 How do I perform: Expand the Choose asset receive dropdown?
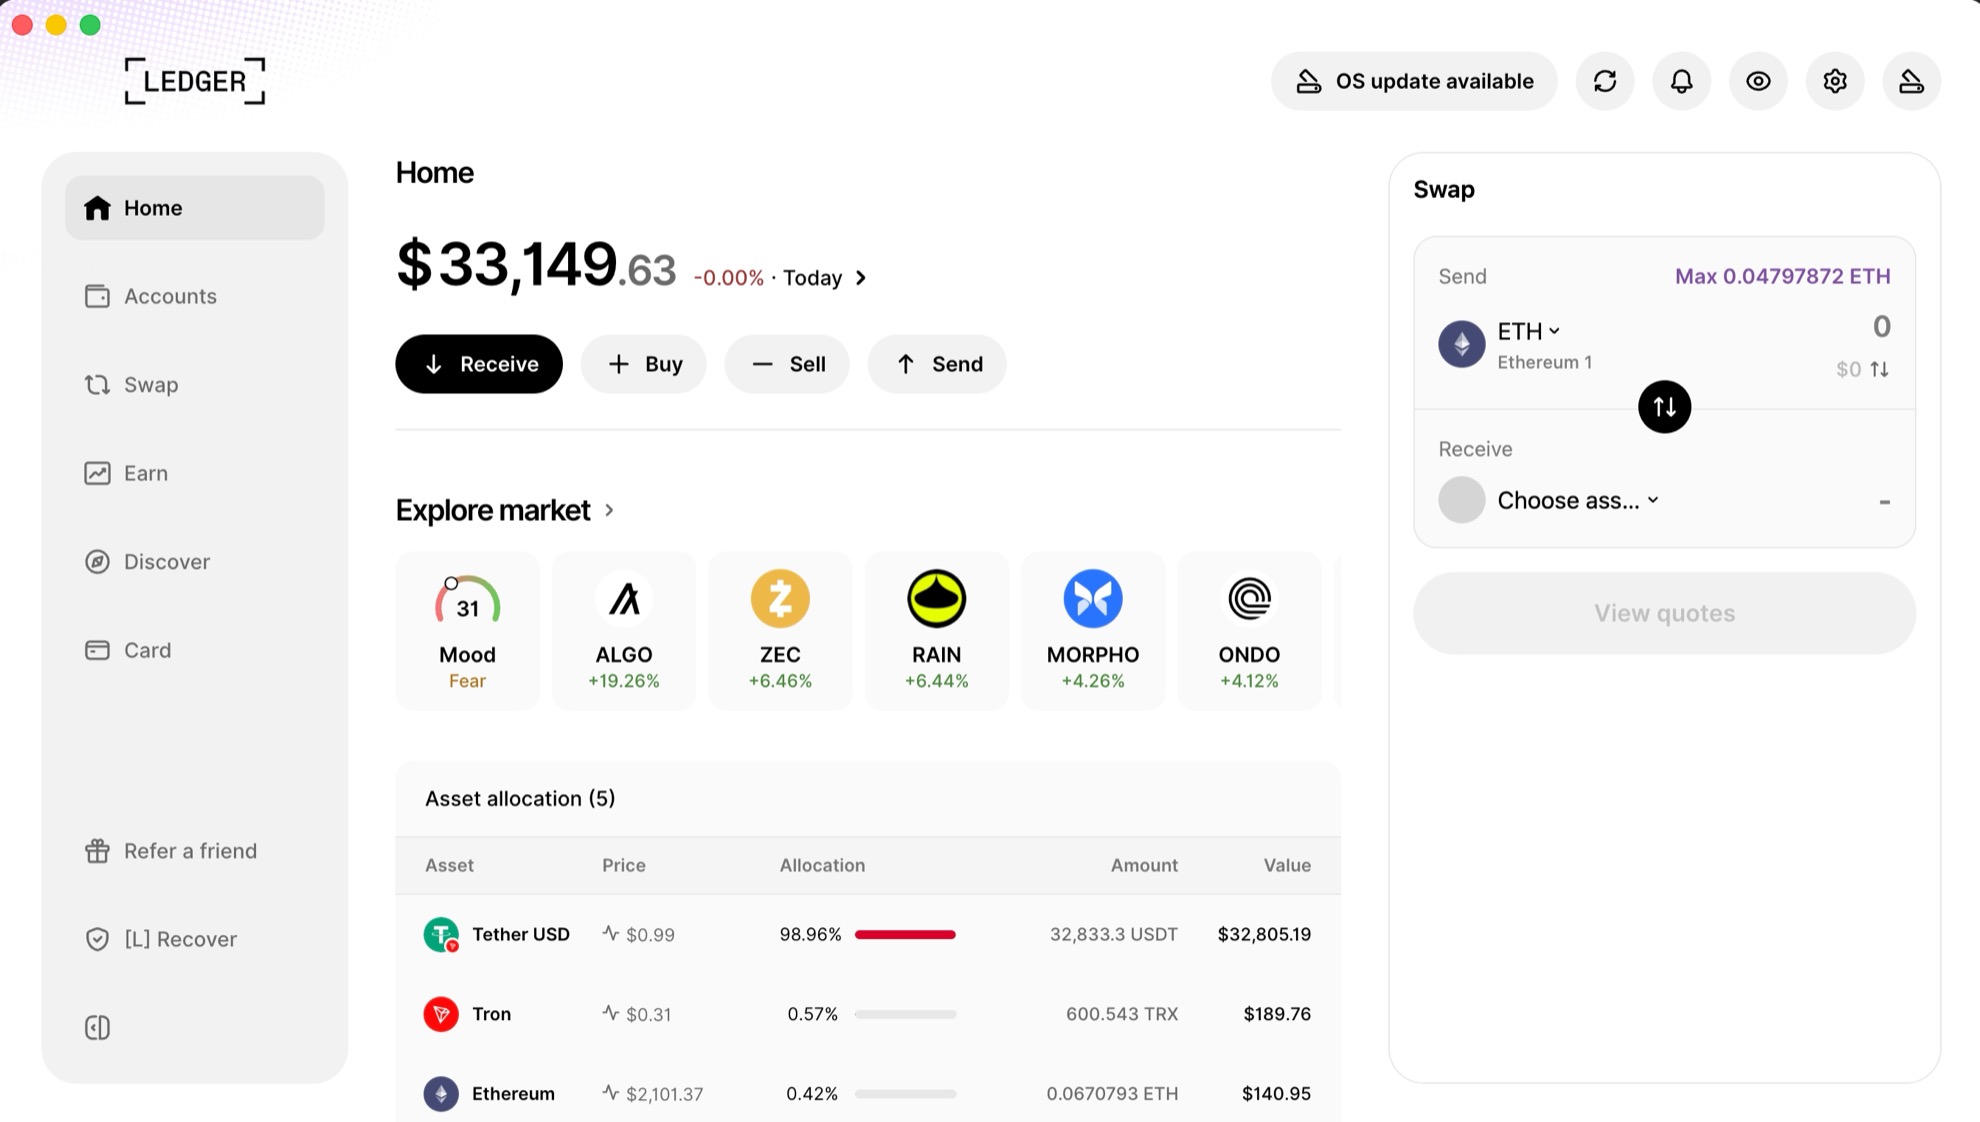(x=1578, y=500)
